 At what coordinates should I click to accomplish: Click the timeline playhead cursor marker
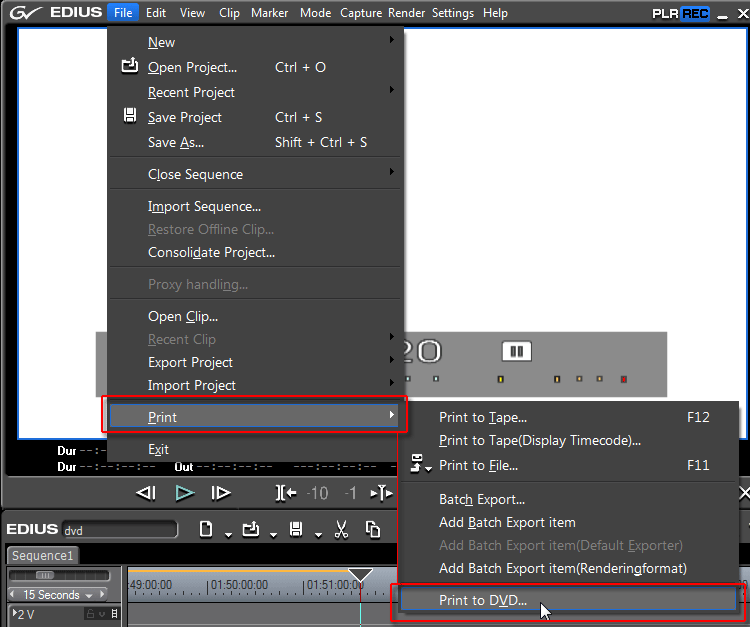click(x=360, y=574)
